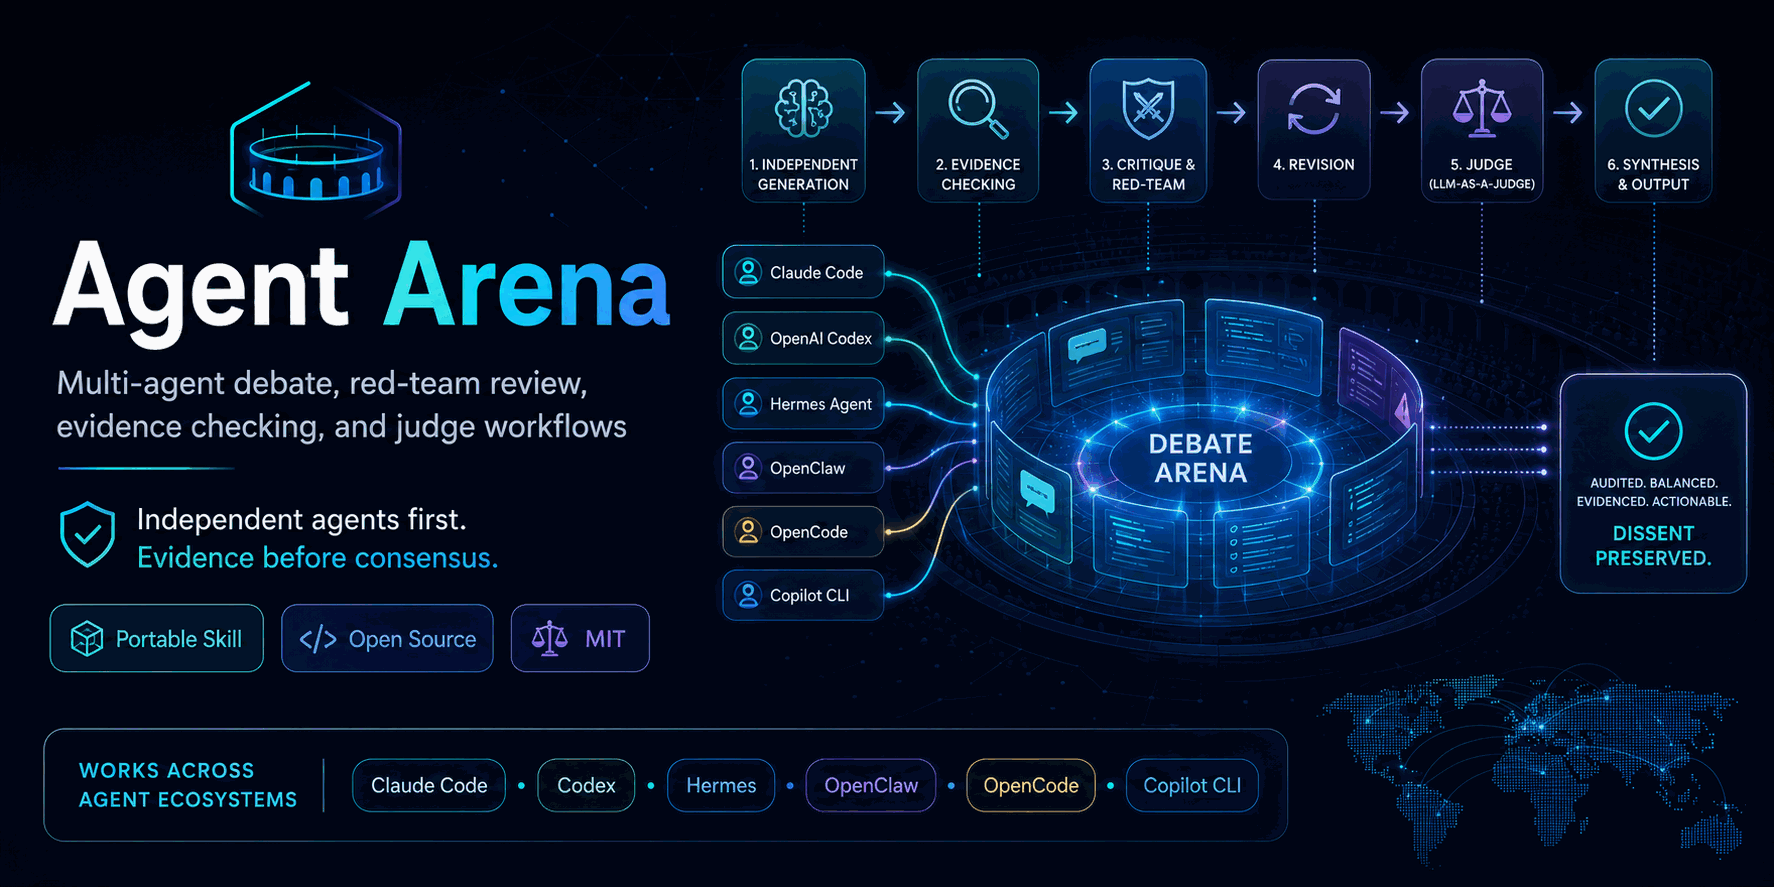
Task: Select the OpenCode agent card
Action: pyautogui.click(x=803, y=531)
